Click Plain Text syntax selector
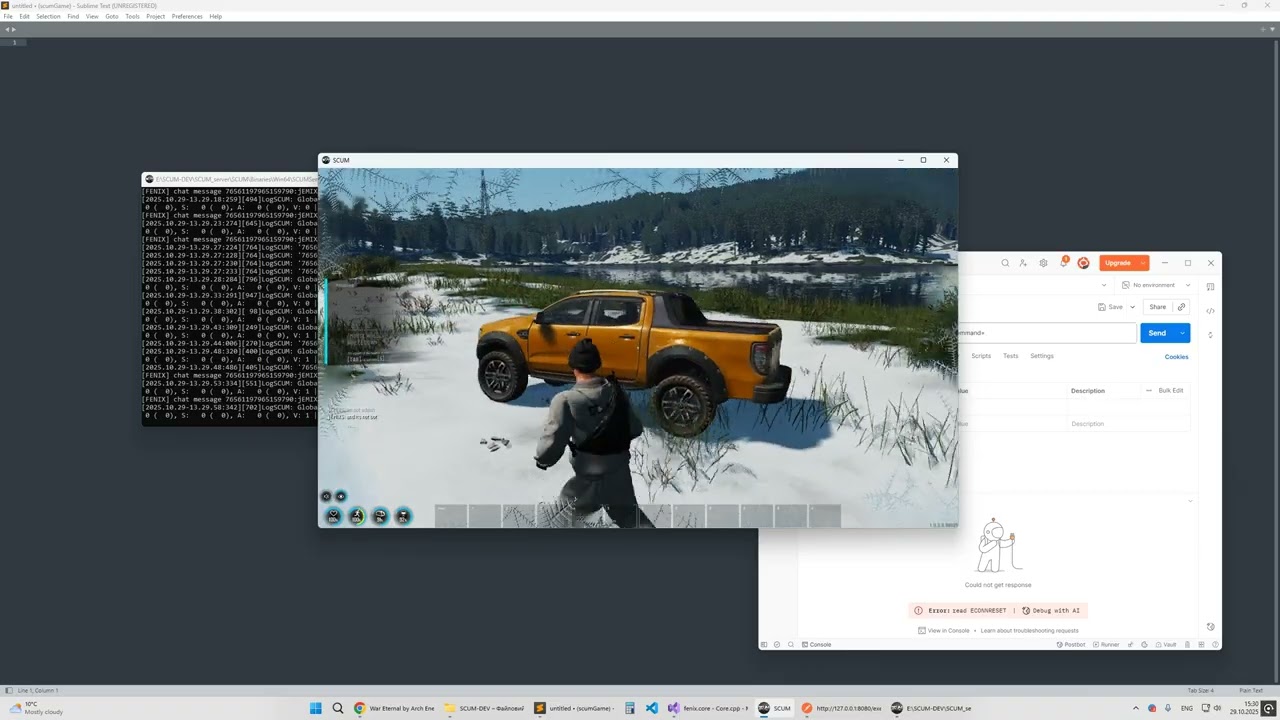 point(1251,690)
